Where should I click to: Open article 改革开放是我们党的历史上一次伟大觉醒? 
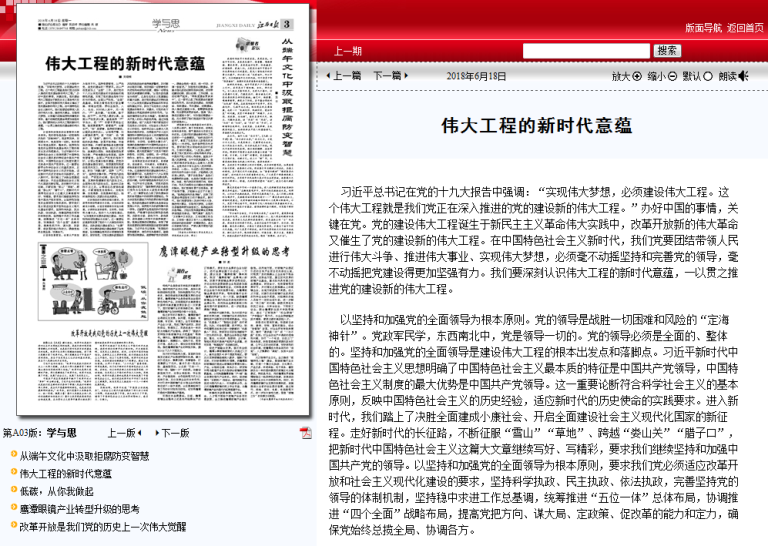pos(102,525)
